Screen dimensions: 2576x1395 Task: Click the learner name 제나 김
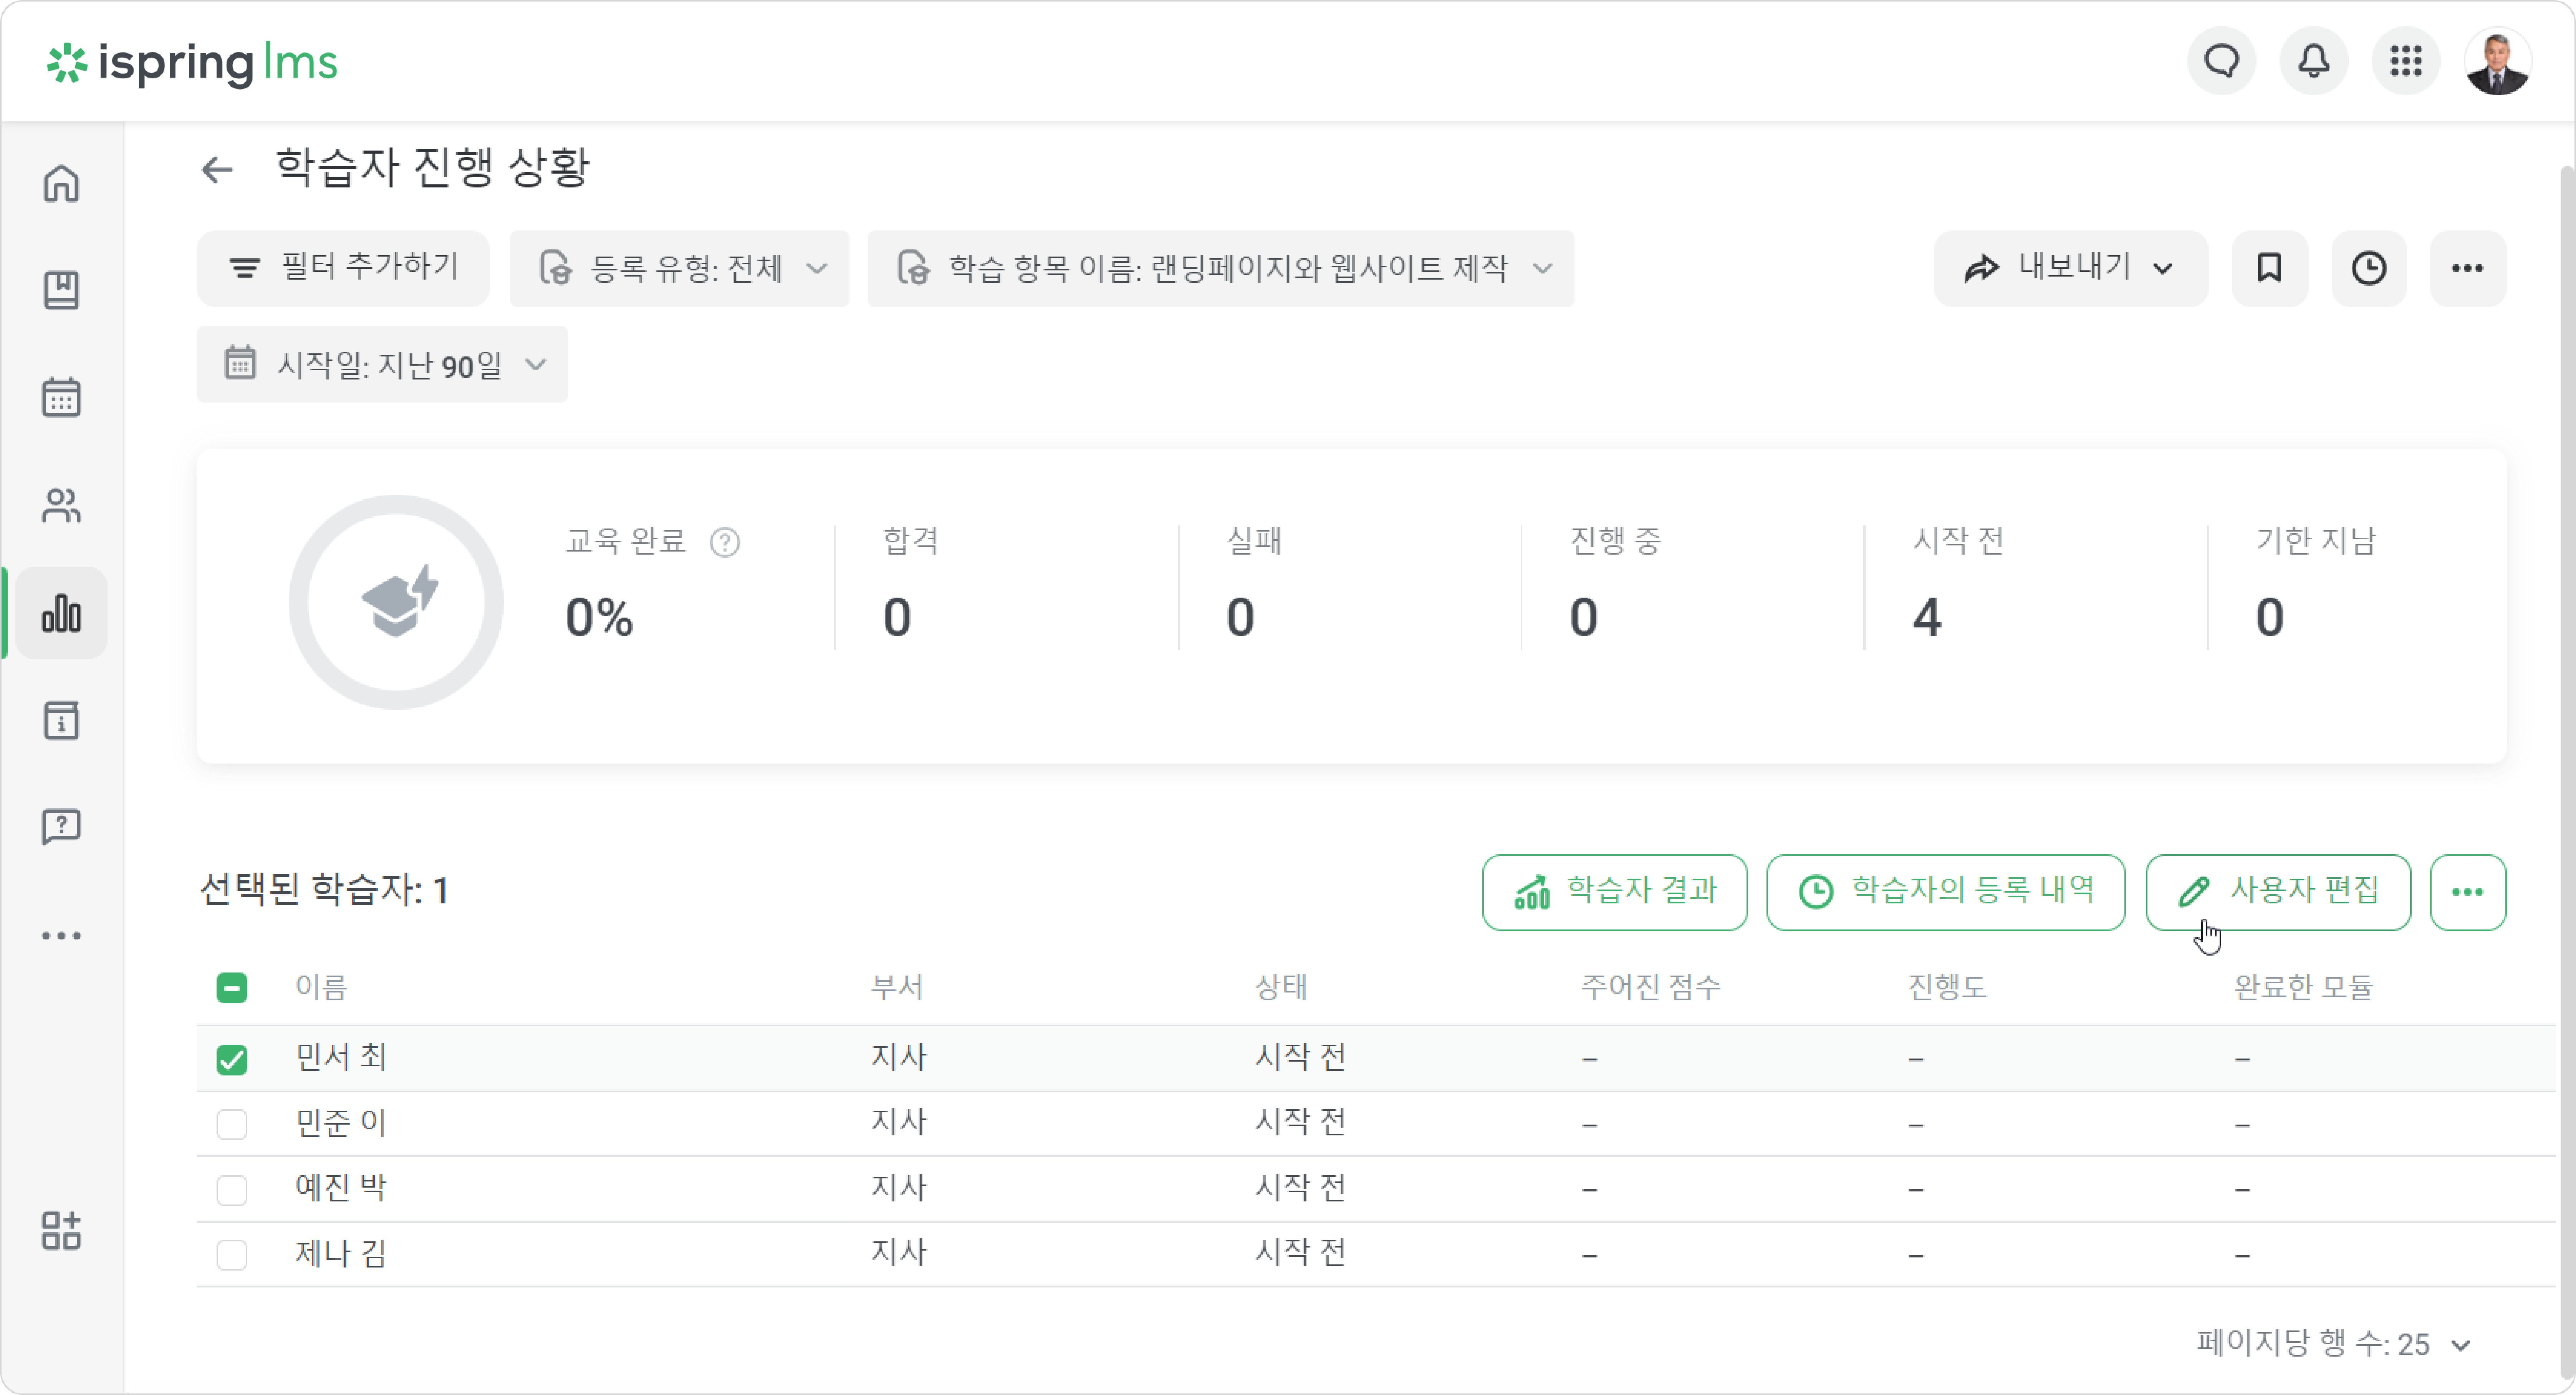[341, 1254]
